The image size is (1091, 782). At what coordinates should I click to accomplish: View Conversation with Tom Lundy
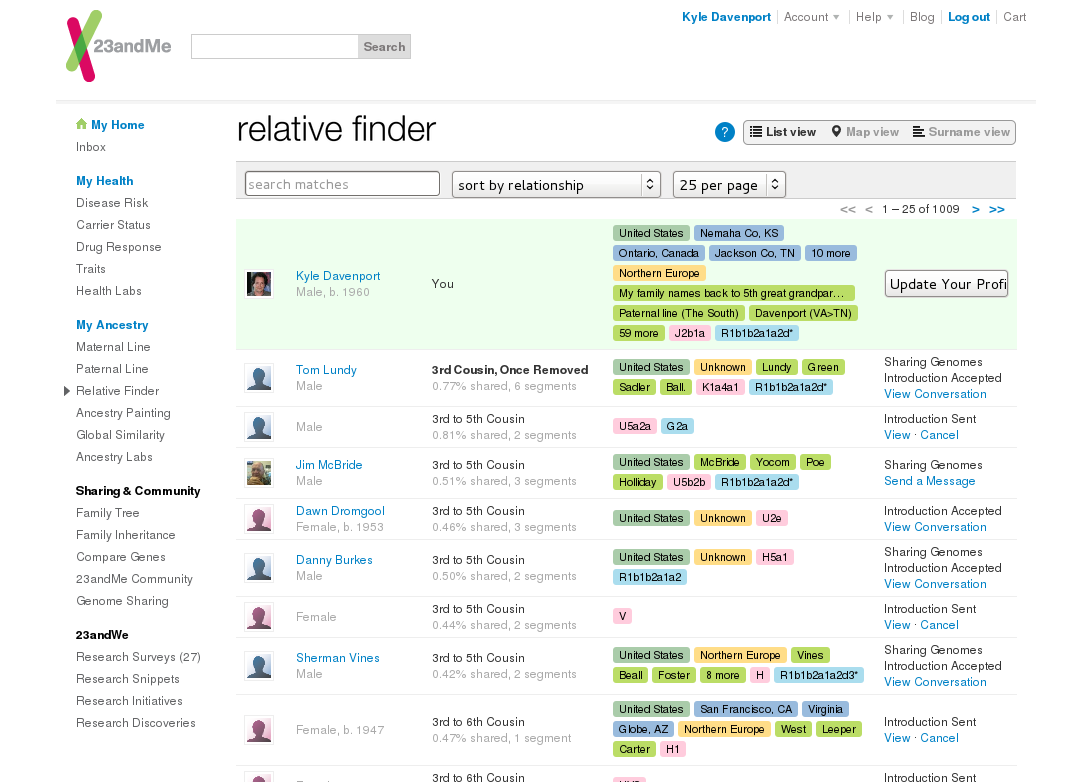tap(935, 394)
